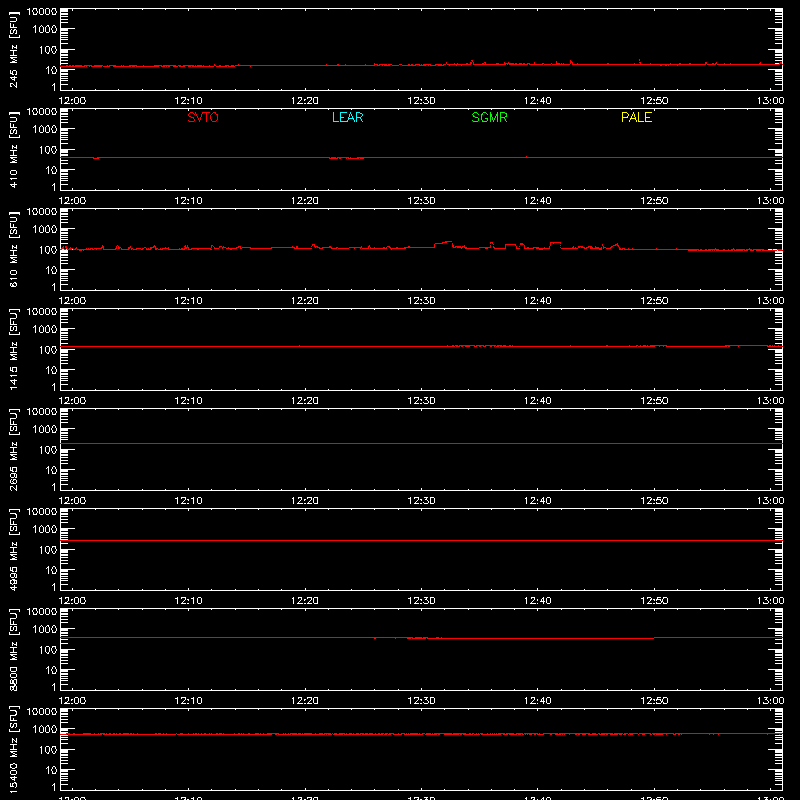The height and width of the screenshot is (800, 800).
Task: Click the 10 tick of the 245 MHz plot
Action: point(51,70)
